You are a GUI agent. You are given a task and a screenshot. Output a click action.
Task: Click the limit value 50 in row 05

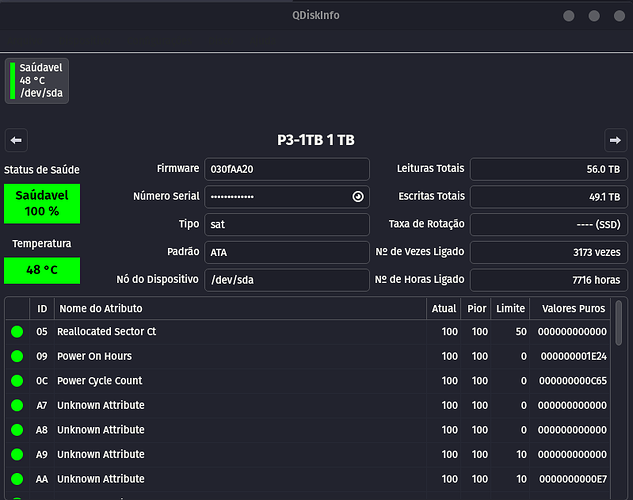coord(521,332)
